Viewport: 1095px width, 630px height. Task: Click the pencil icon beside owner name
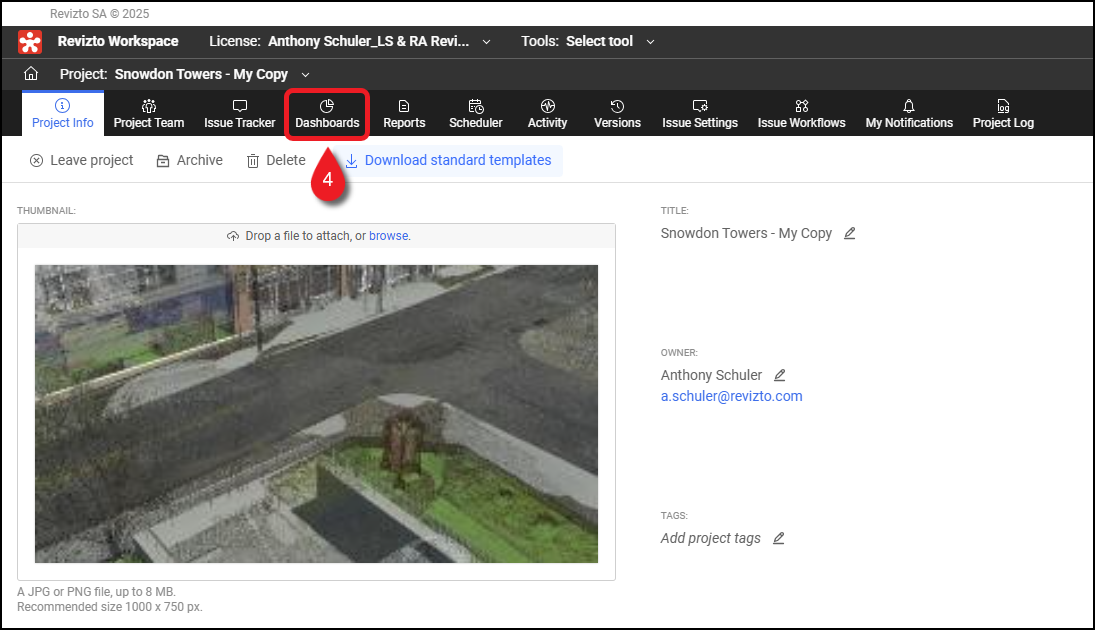(780, 375)
